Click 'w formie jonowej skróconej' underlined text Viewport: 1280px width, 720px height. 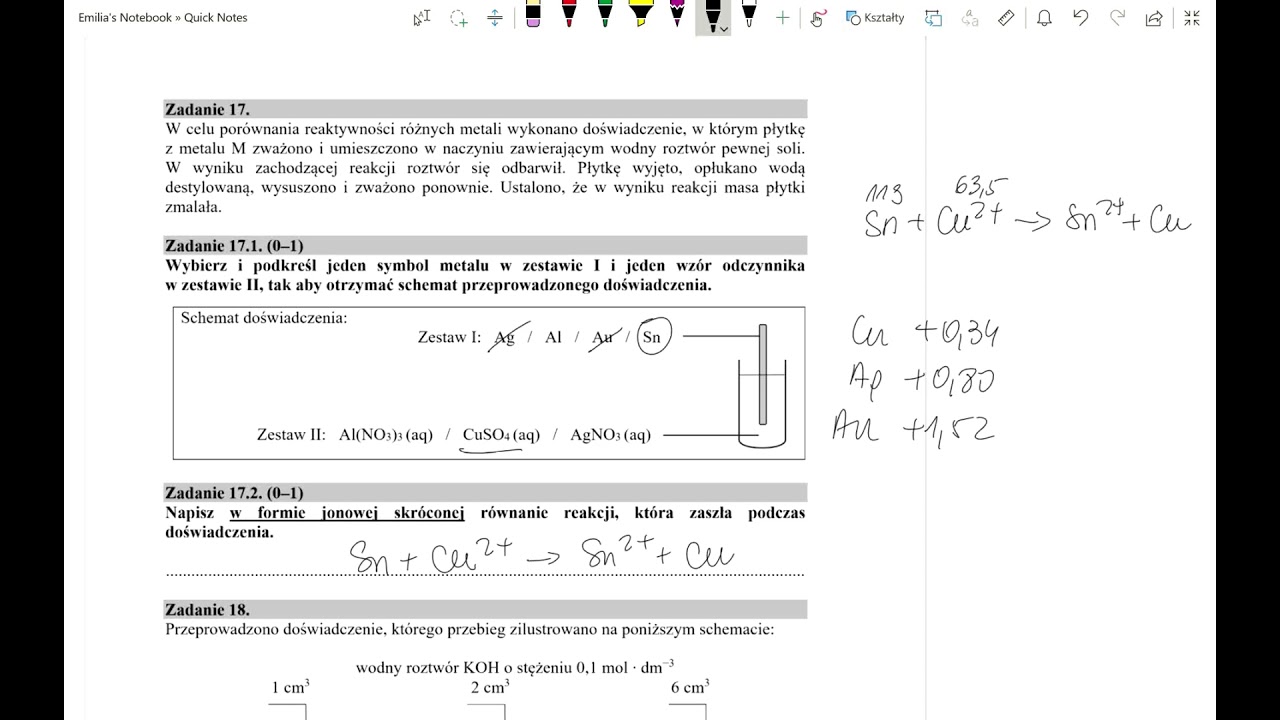click(347, 513)
